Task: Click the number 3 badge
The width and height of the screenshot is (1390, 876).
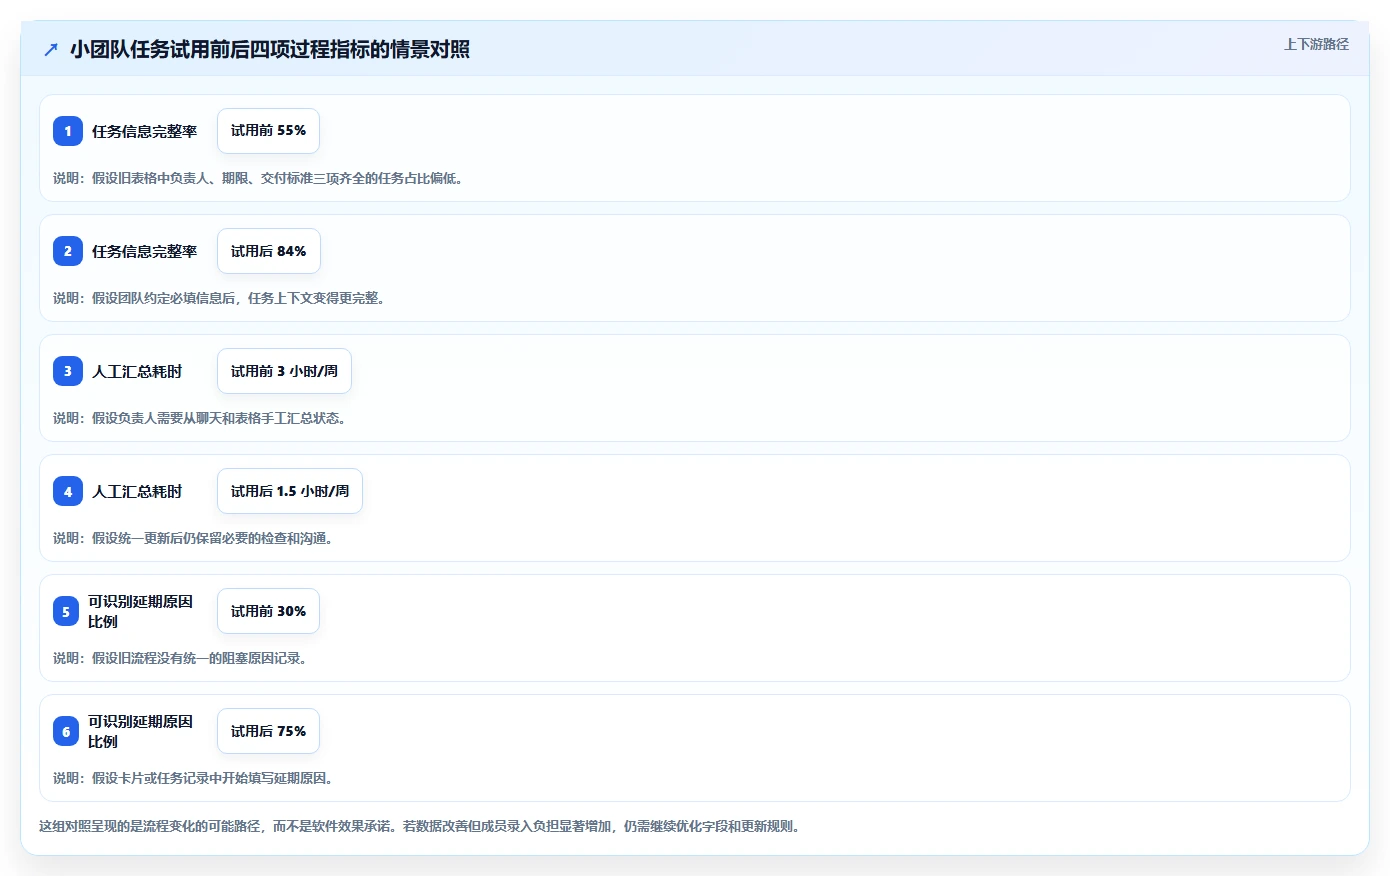Action: click(x=68, y=371)
